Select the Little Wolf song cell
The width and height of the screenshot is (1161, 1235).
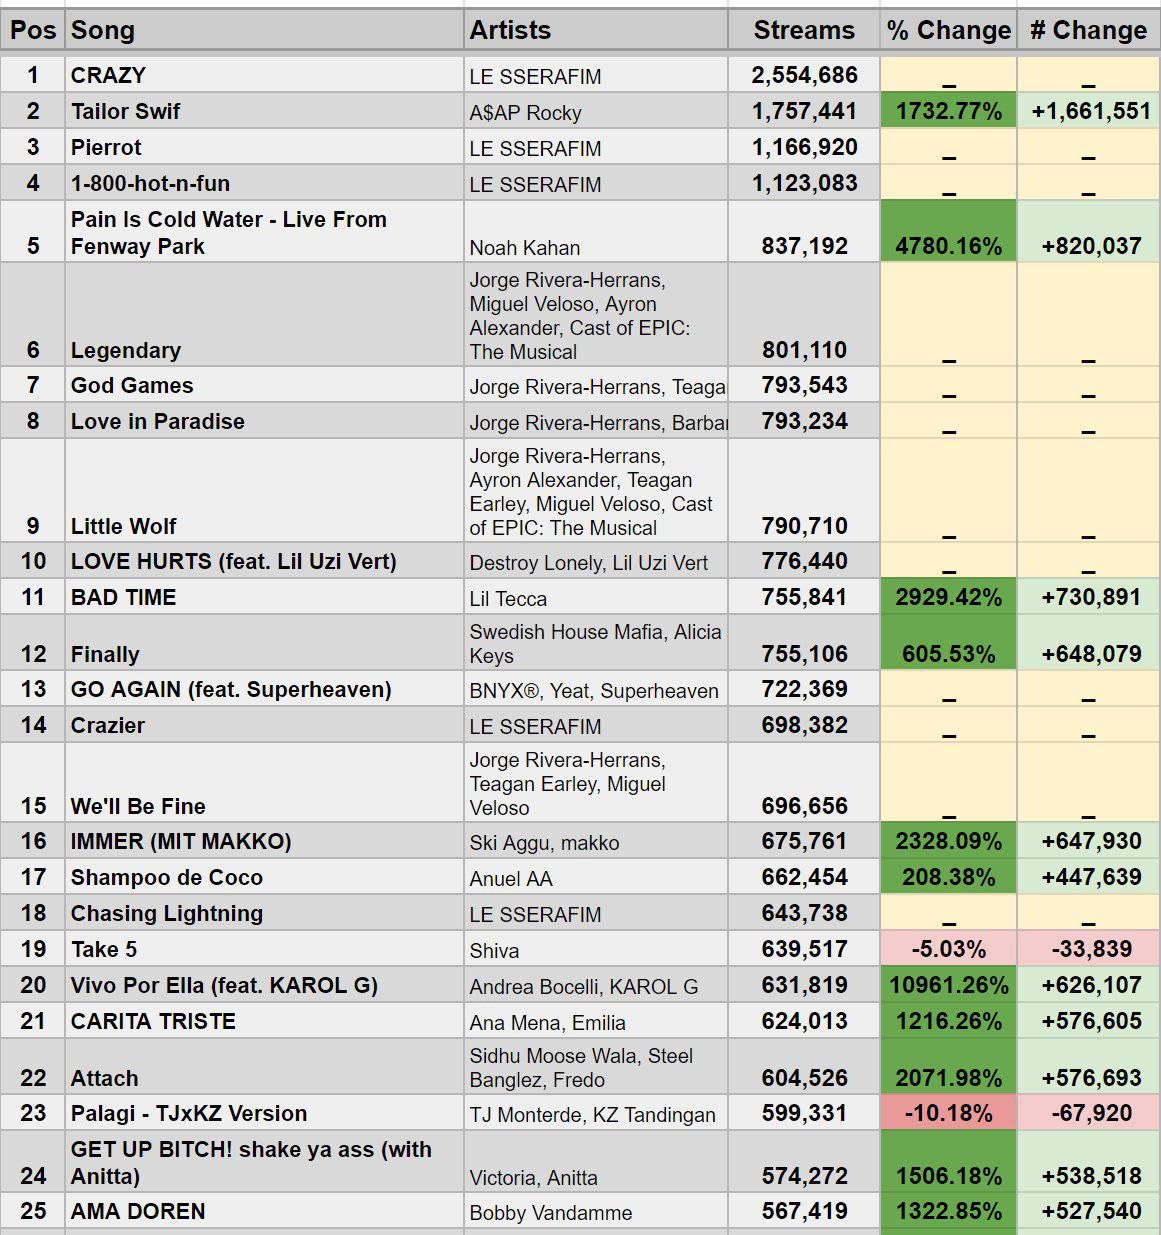(264, 491)
